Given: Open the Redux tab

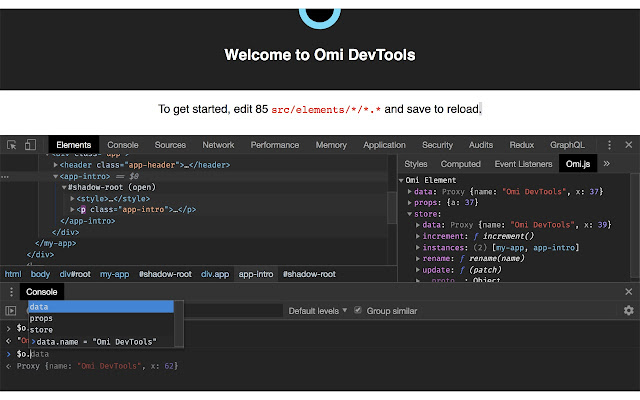Looking at the screenshot, I should click(522, 145).
